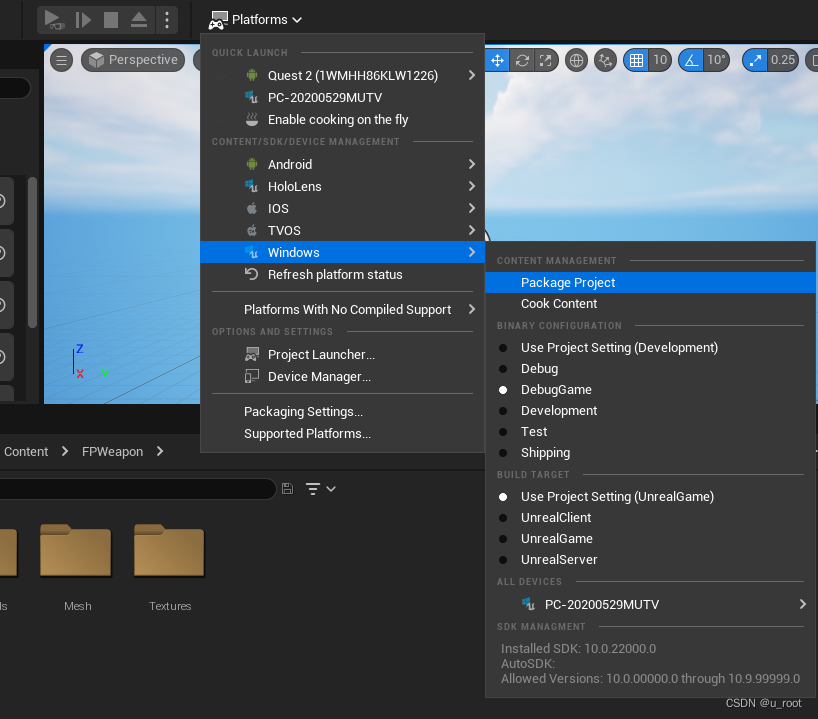The height and width of the screenshot is (719, 818).
Task: Click the save search icon
Action: click(287, 489)
